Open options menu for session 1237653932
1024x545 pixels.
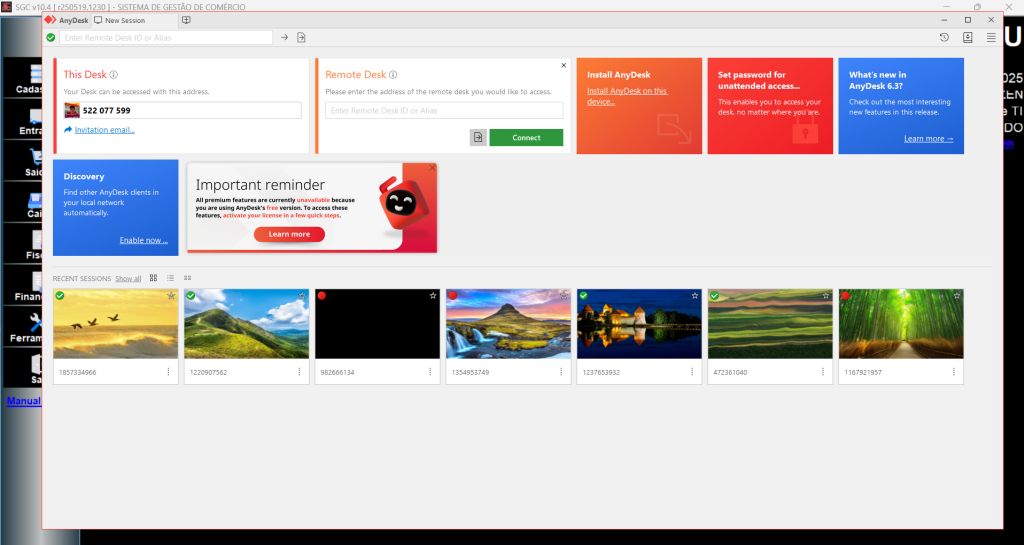click(692, 372)
